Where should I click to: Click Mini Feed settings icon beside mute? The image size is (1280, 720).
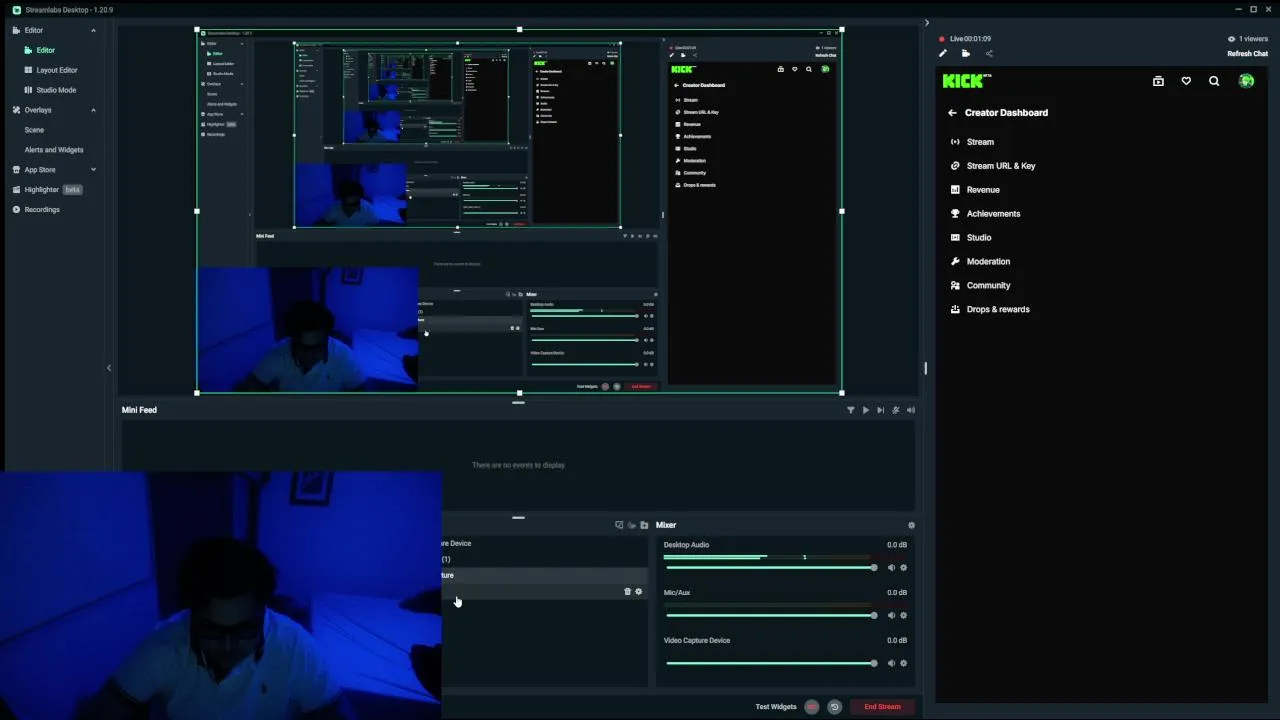895,410
